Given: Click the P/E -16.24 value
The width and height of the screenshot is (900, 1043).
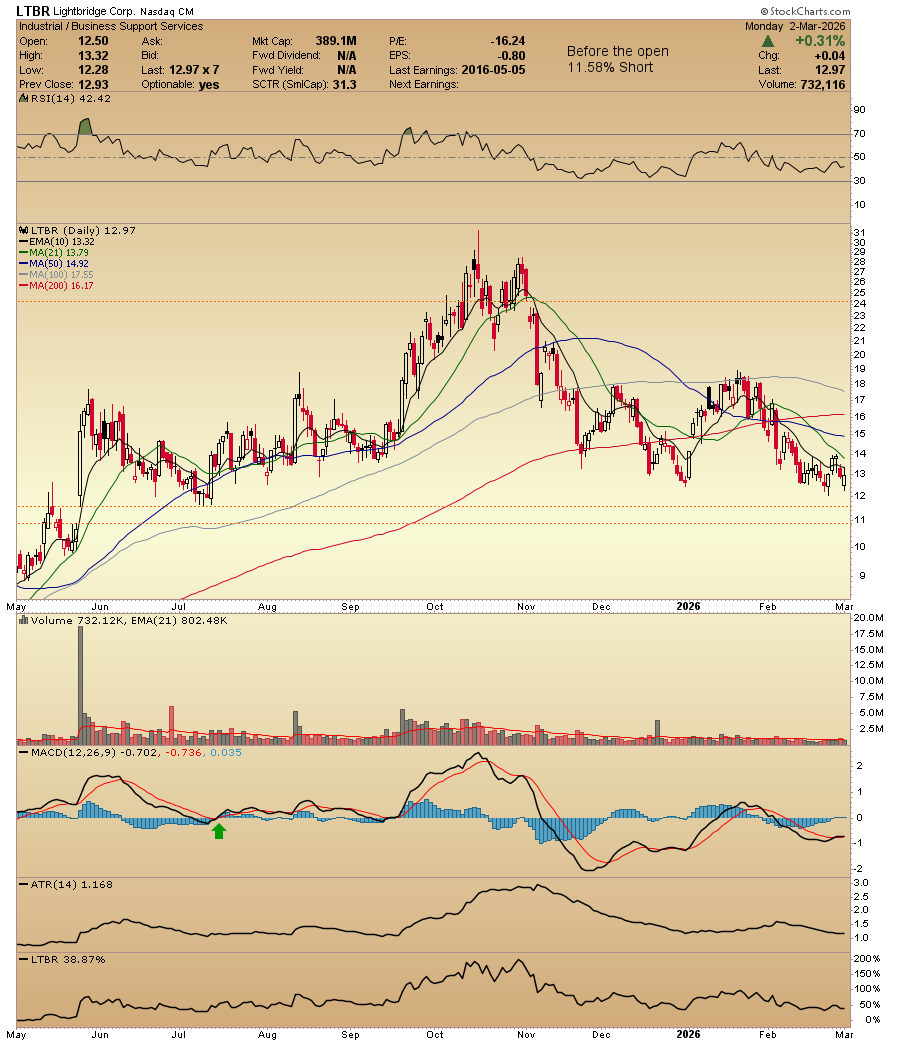Looking at the screenshot, I should pos(510,41).
